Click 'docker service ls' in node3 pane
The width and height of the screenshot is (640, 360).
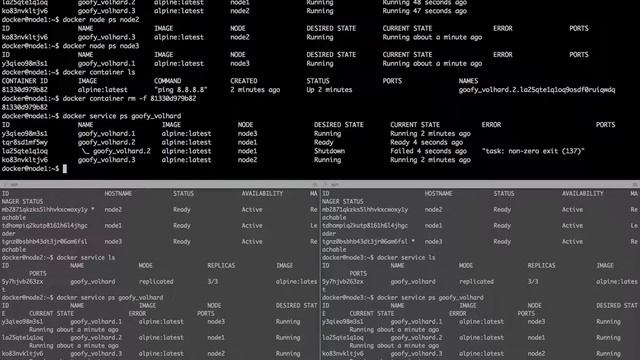point(406,258)
